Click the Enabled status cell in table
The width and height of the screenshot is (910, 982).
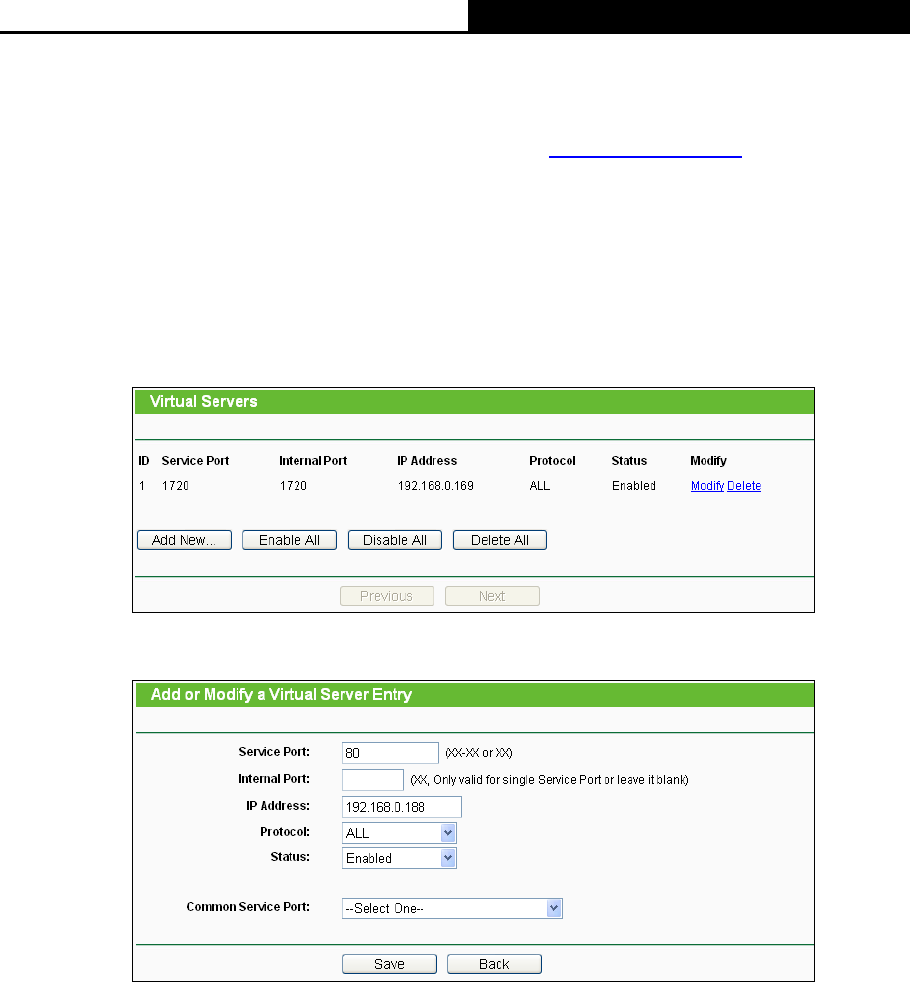[634, 486]
